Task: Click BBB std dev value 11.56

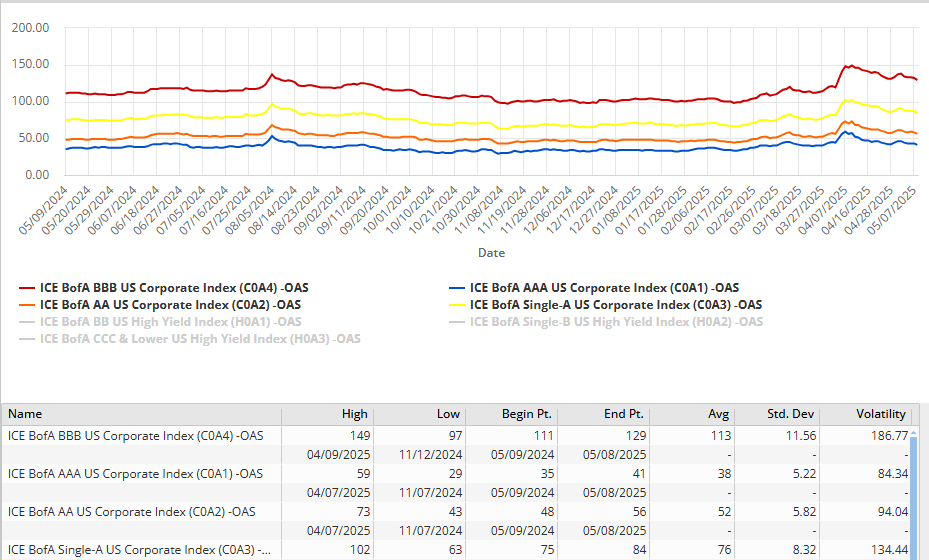Action: [x=800, y=436]
